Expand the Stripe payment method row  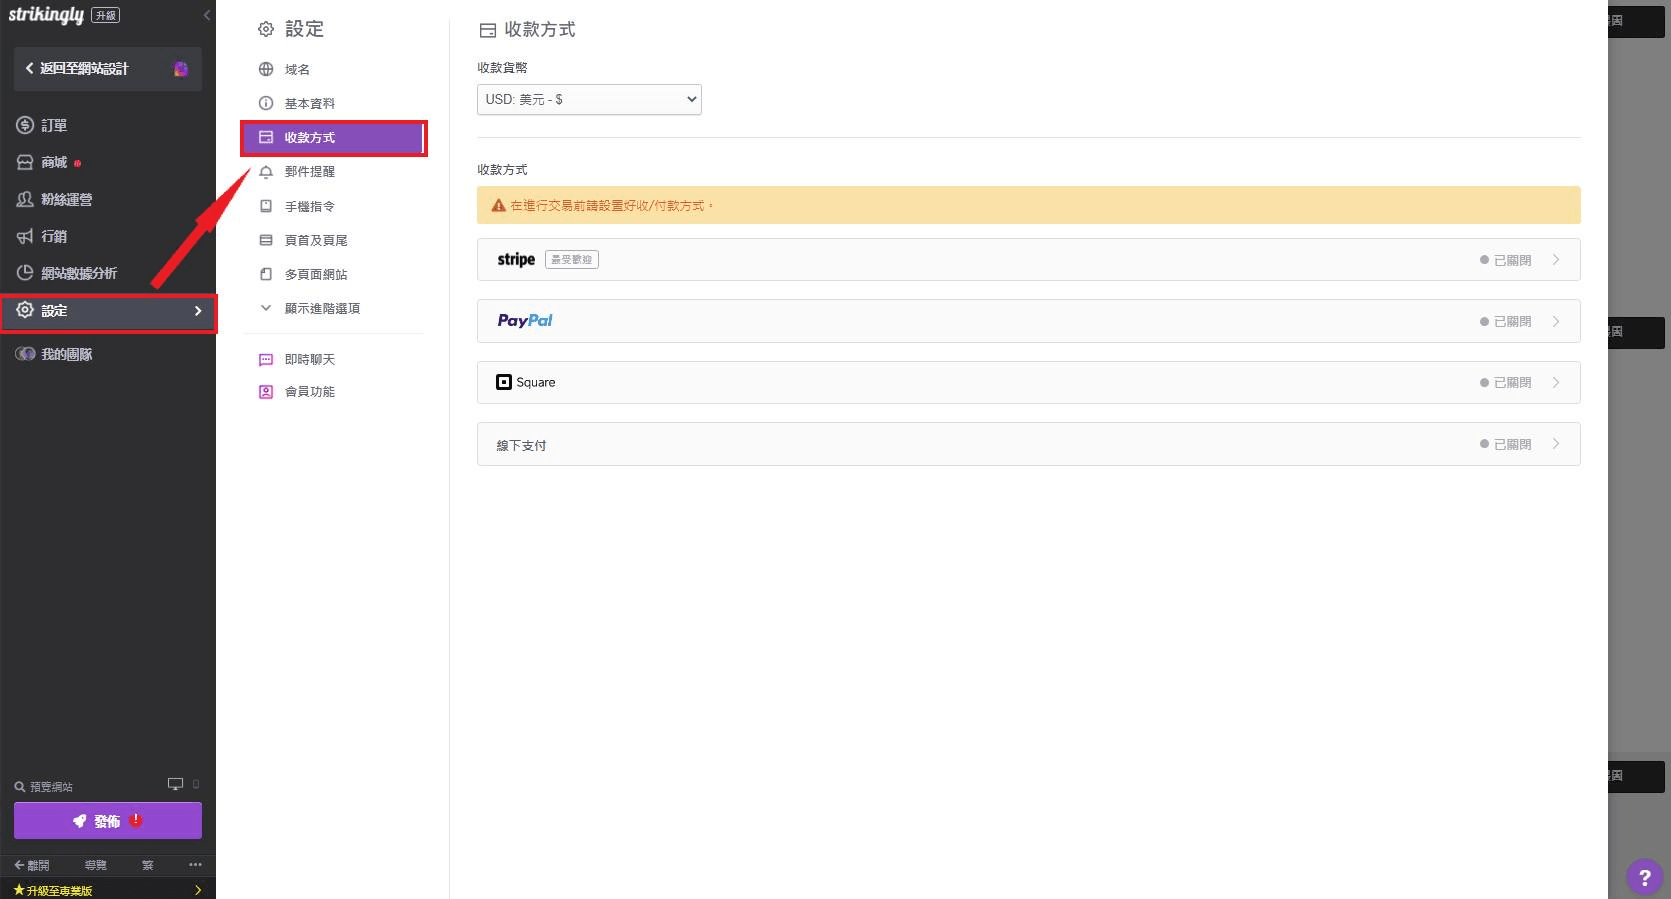(1028, 260)
